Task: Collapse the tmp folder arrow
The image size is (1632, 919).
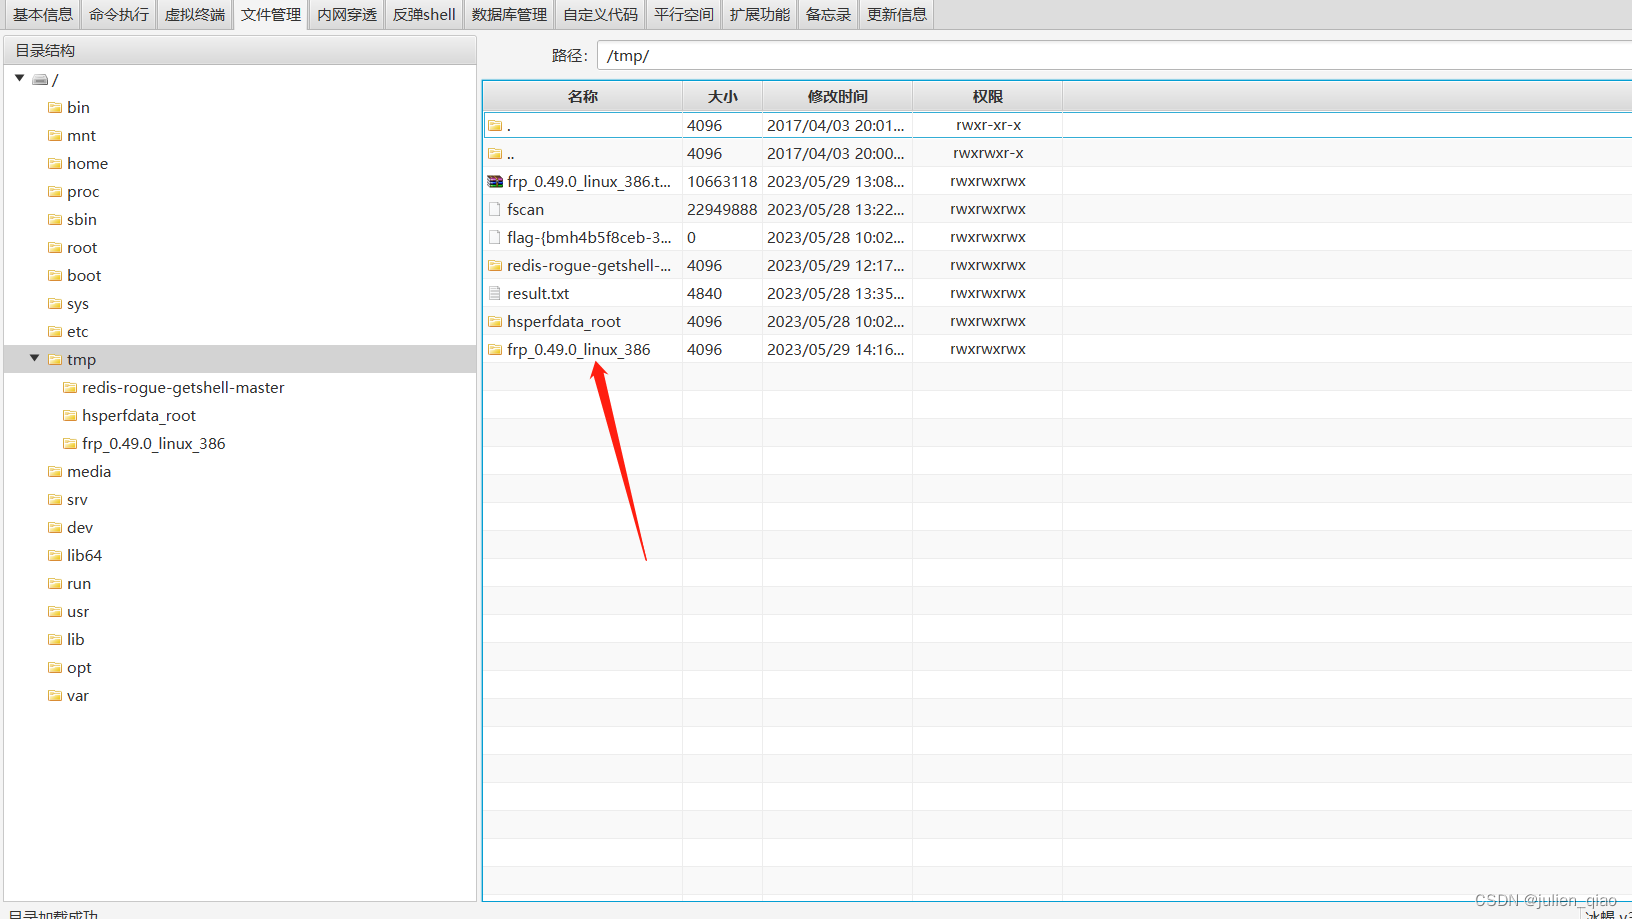Action: pyautogui.click(x=34, y=358)
